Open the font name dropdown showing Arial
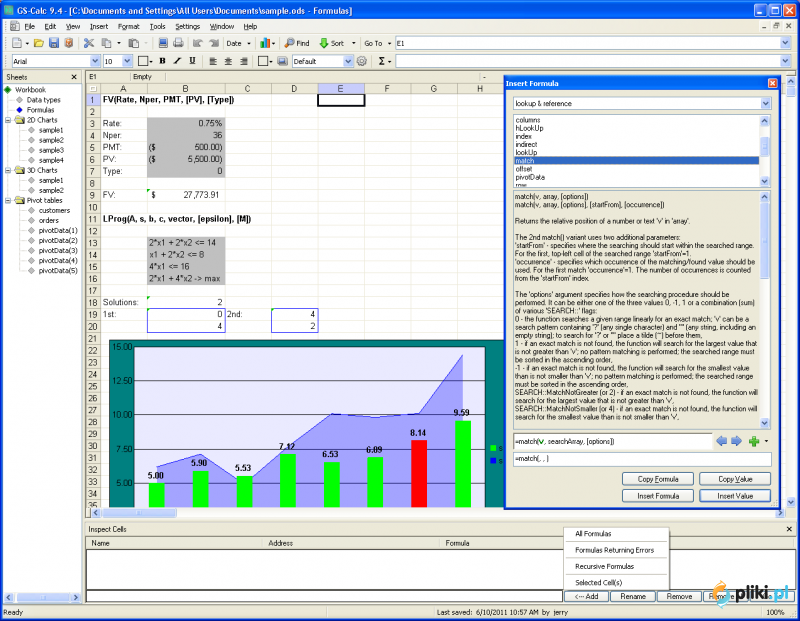This screenshot has height=621, width=800. click(94, 61)
